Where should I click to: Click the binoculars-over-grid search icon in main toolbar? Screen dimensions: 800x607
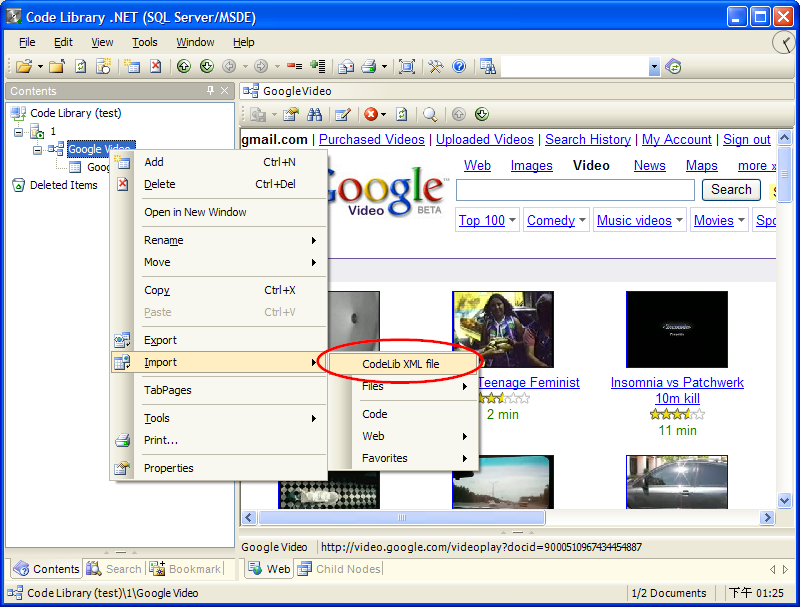pos(488,66)
